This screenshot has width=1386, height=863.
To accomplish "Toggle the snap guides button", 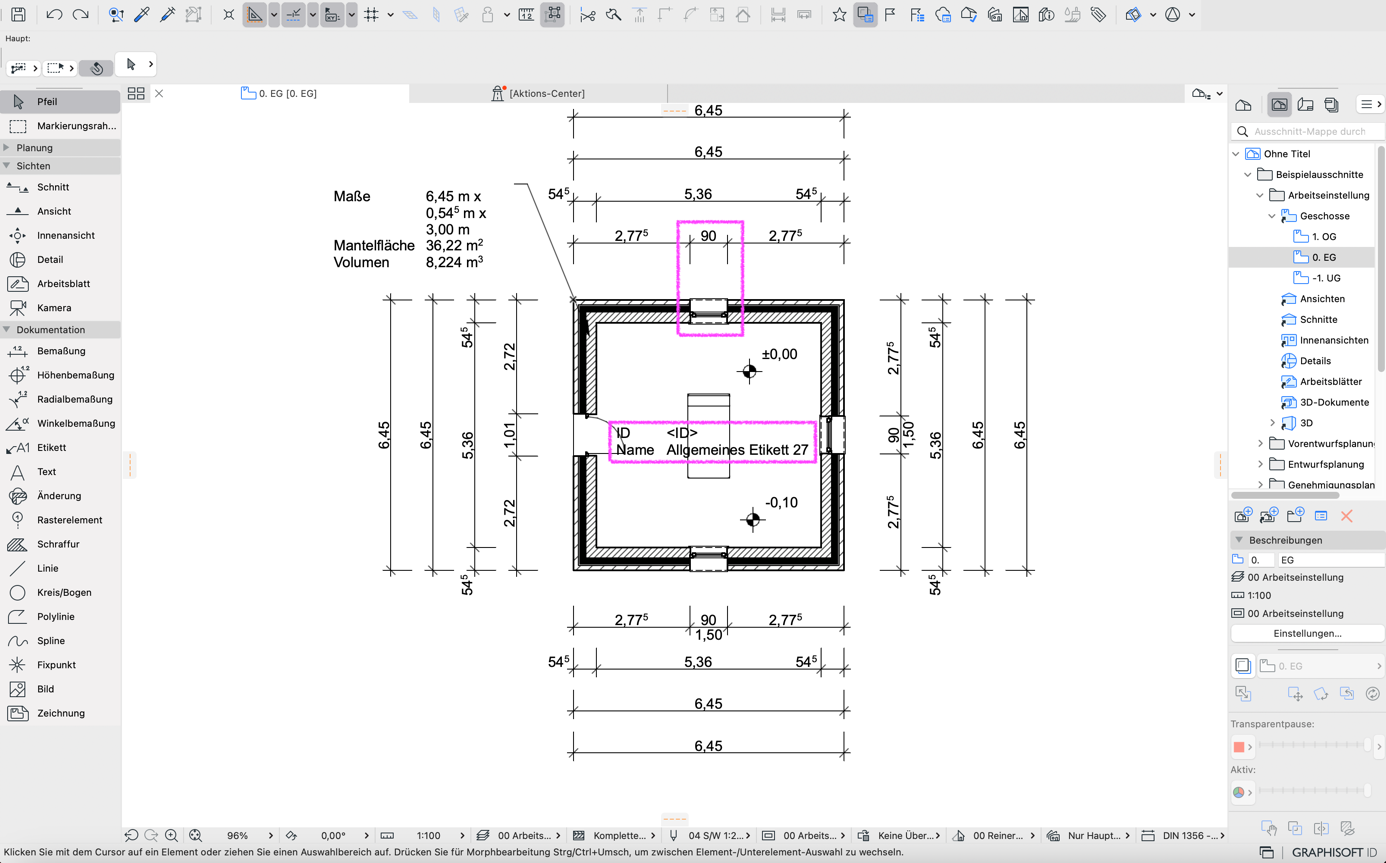I will [x=293, y=15].
